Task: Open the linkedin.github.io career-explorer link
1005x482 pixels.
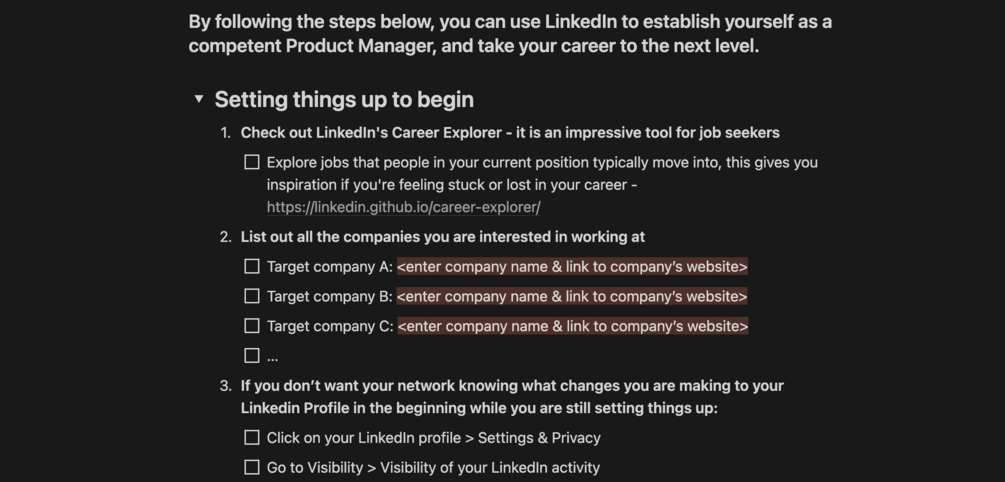Action: 404,208
